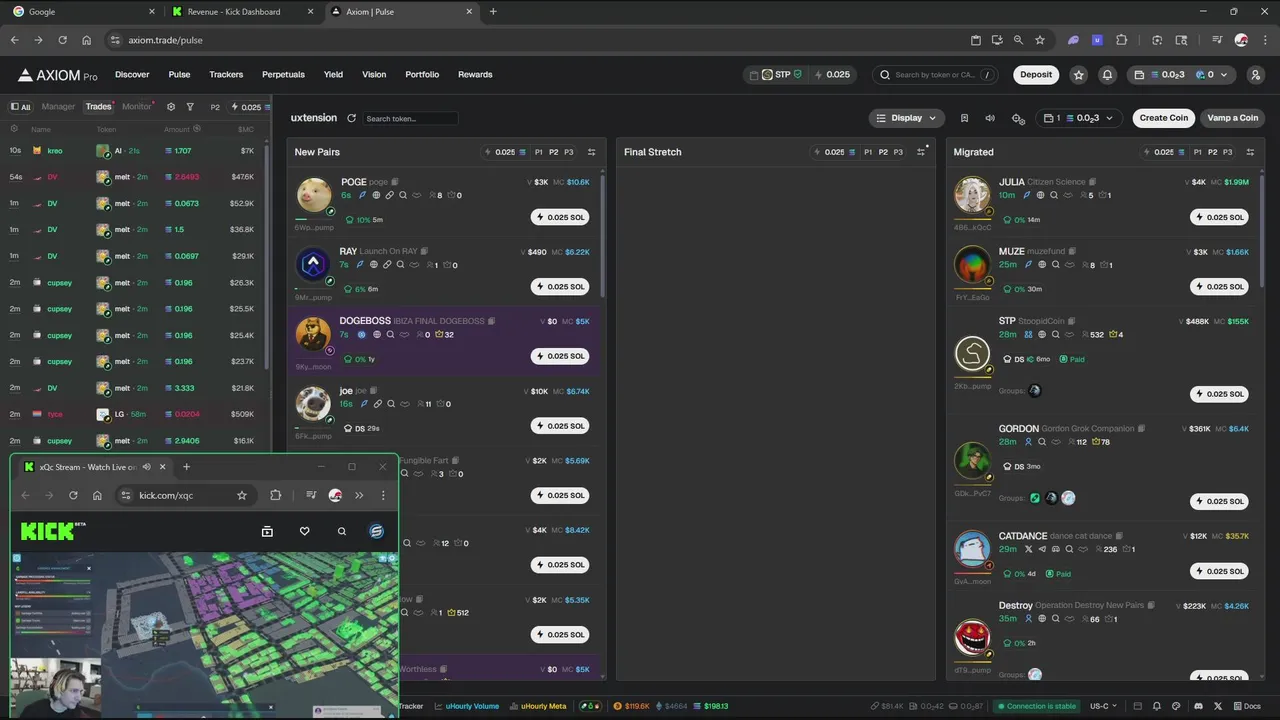Click the POGE bonding progress bar
The height and width of the screenshot is (720, 1280).
pyautogui.click(x=314, y=219)
